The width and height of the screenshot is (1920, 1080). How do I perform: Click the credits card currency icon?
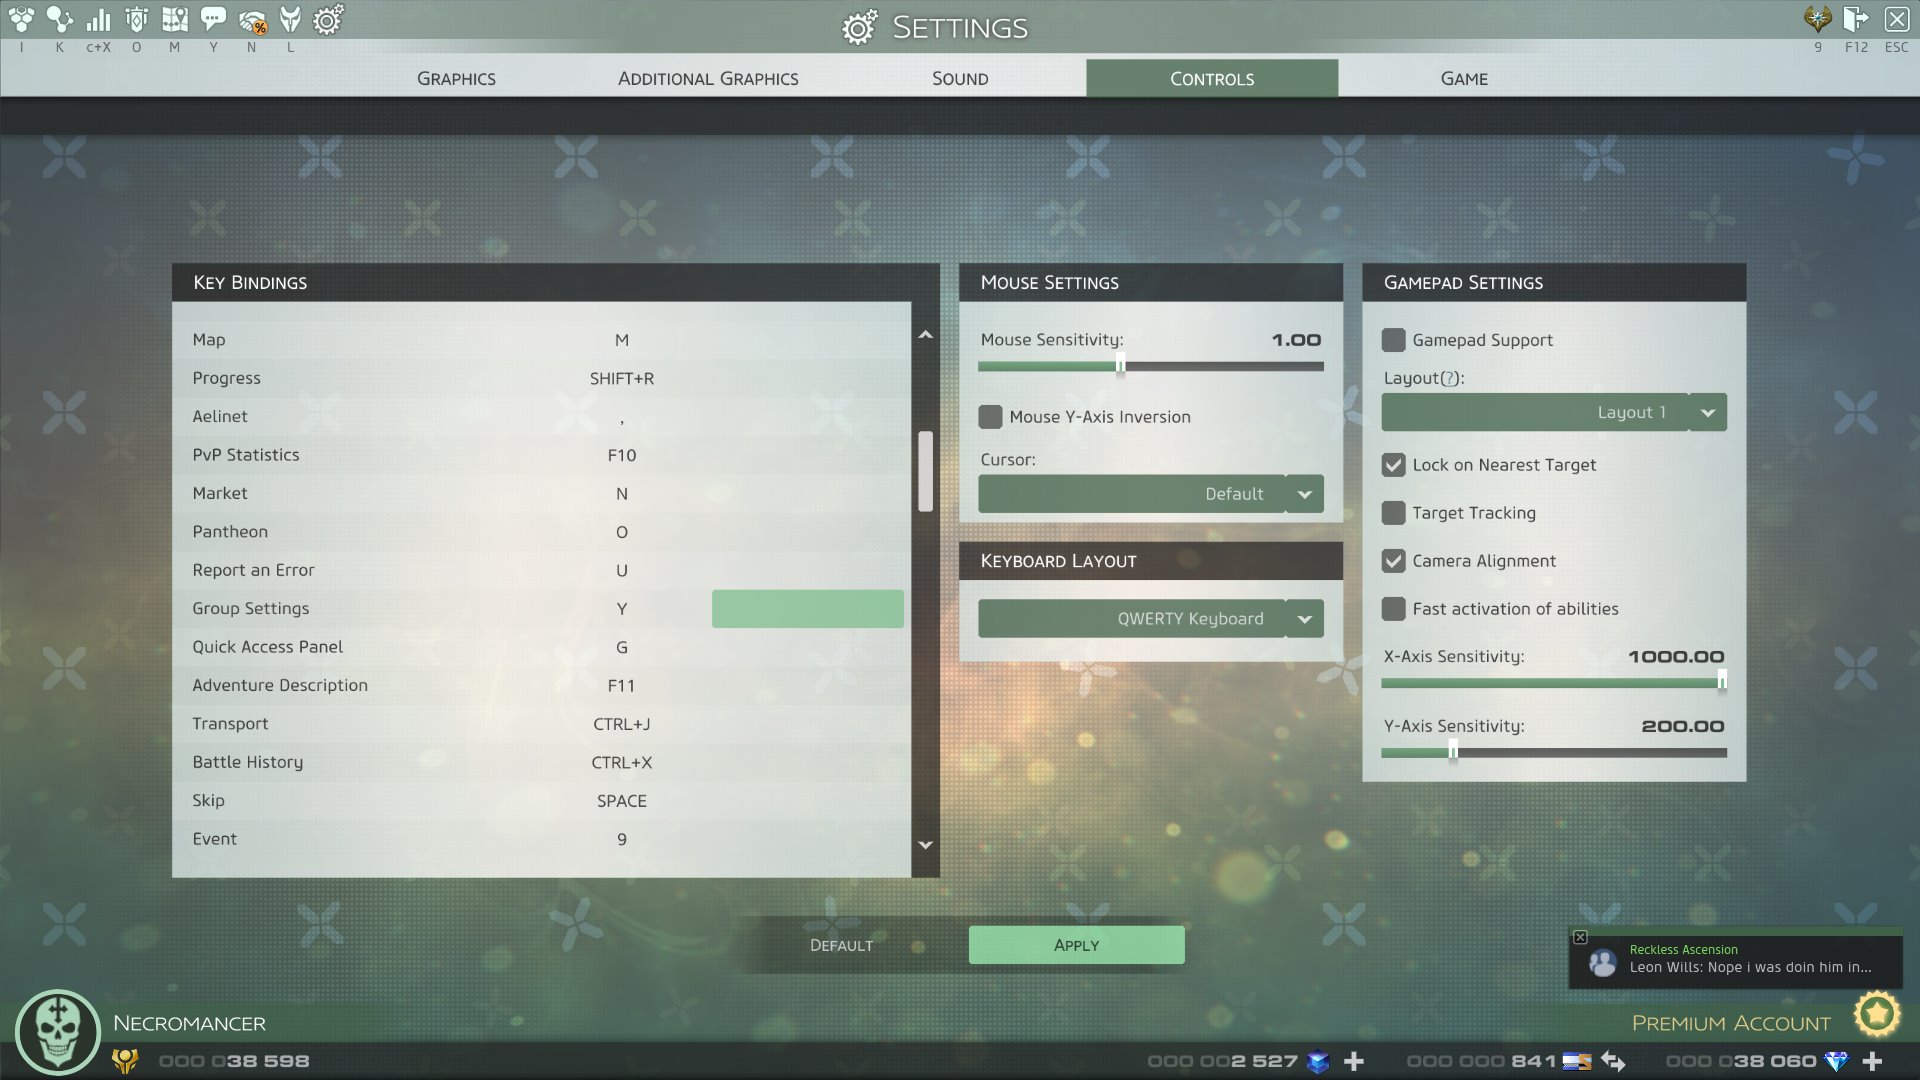pyautogui.click(x=1577, y=1062)
